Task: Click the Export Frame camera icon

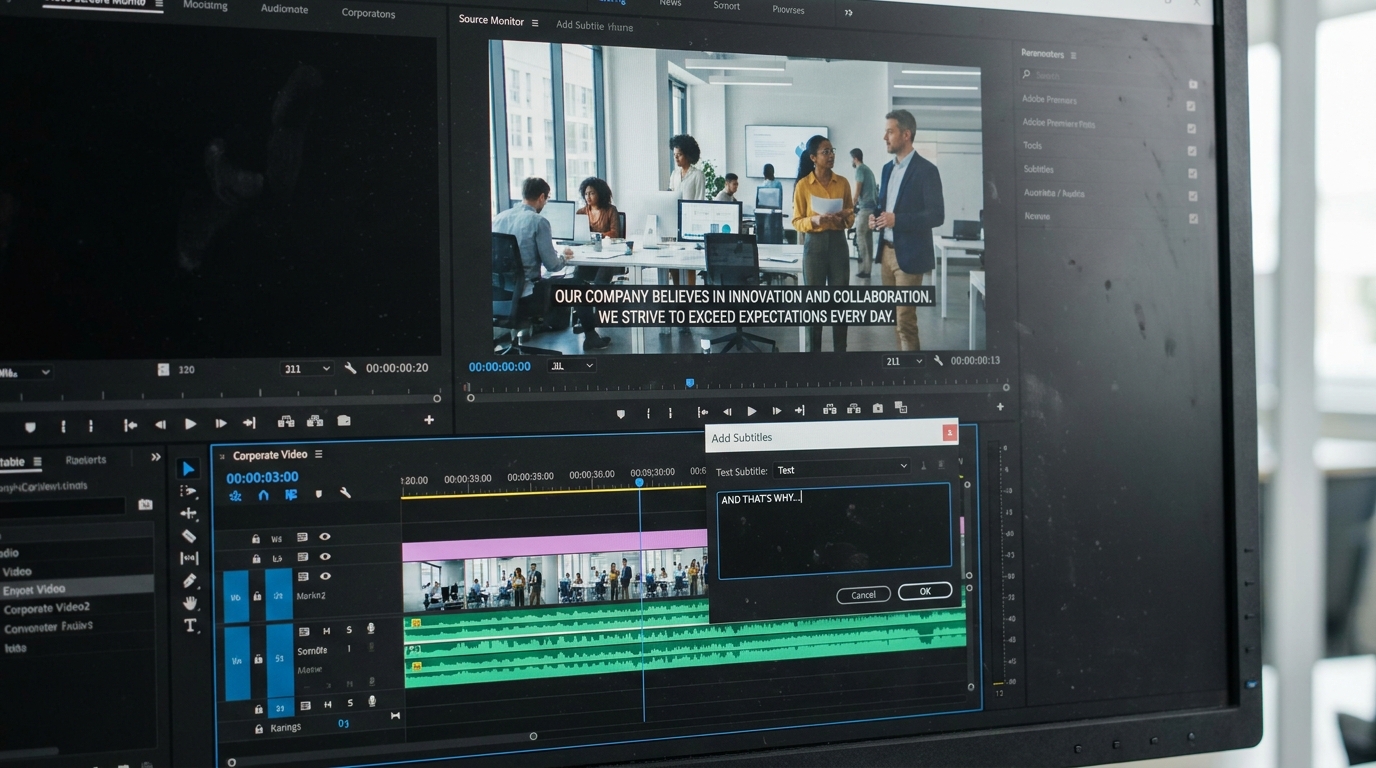Action: coord(877,408)
